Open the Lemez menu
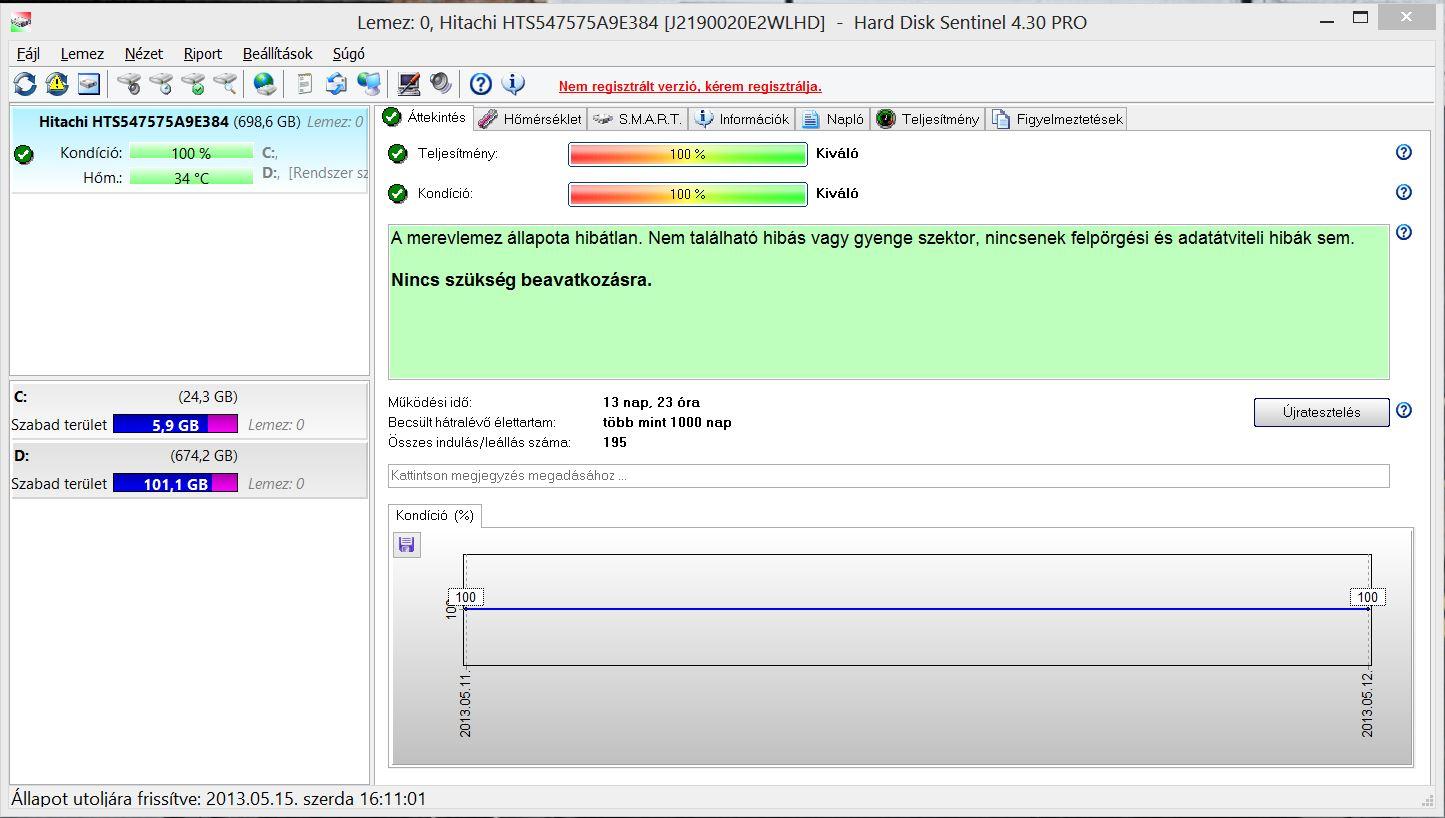This screenshot has height=818, width=1445. click(x=82, y=54)
